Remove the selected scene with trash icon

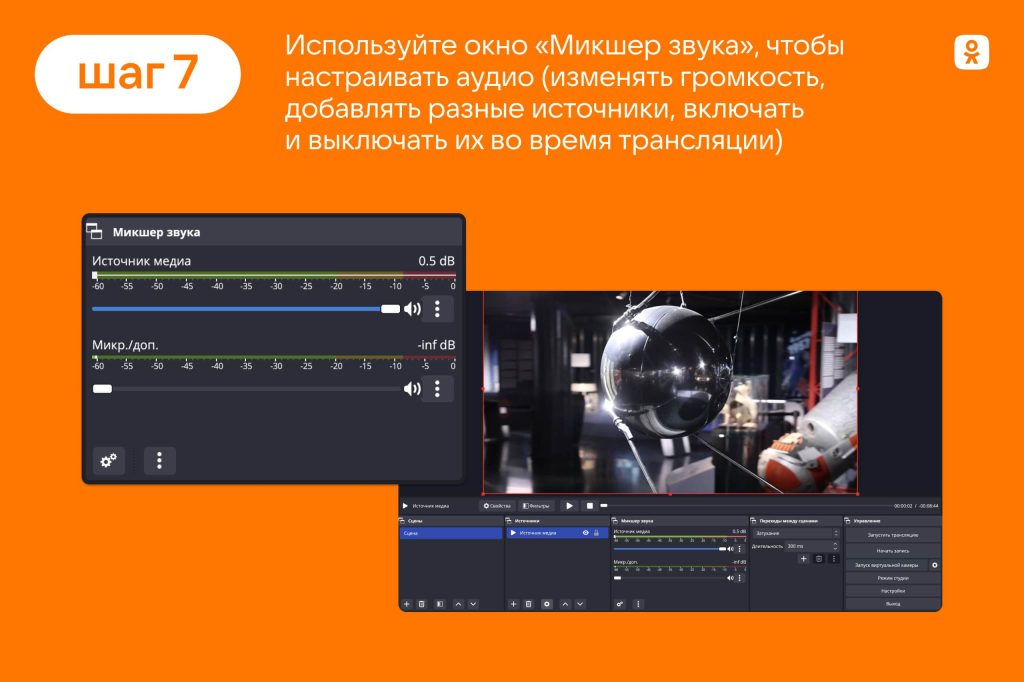tap(422, 604)
